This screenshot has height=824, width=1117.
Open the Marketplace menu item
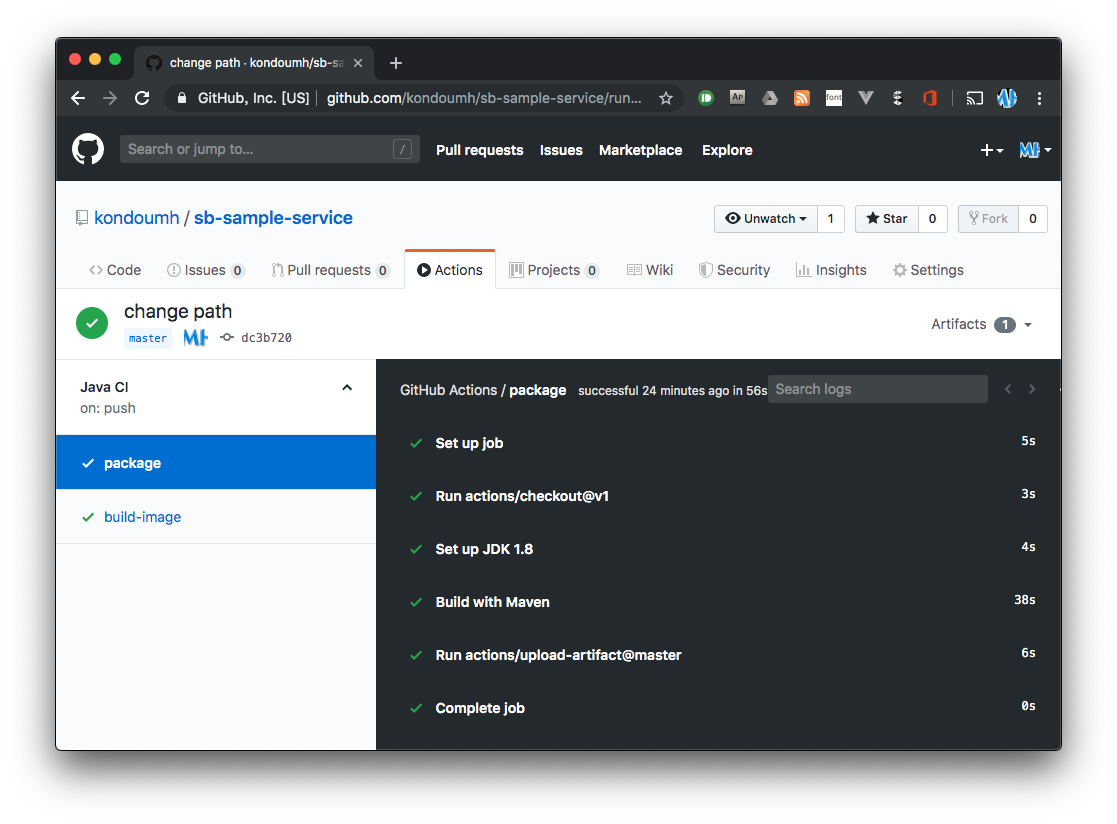tap(640, 150)
